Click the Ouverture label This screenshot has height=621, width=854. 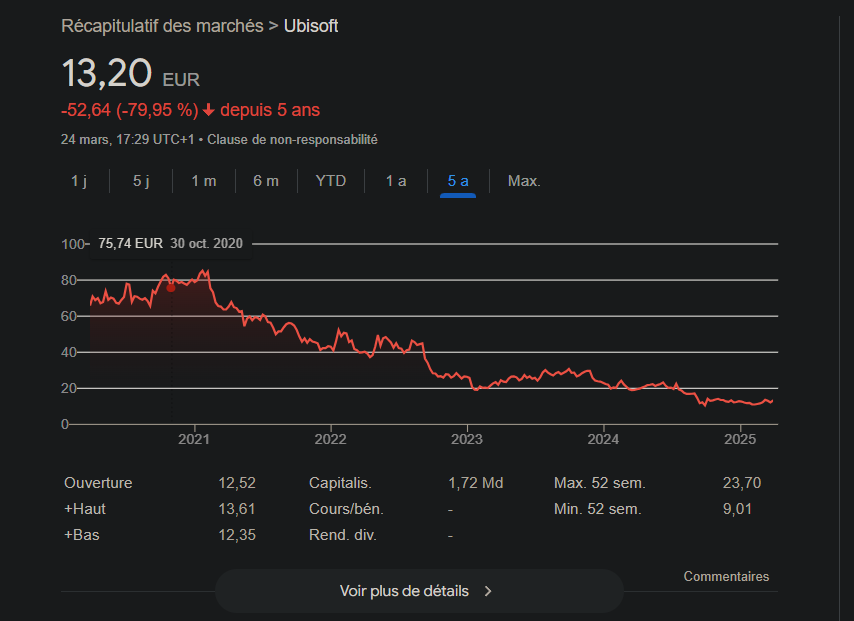click(98, 483)
